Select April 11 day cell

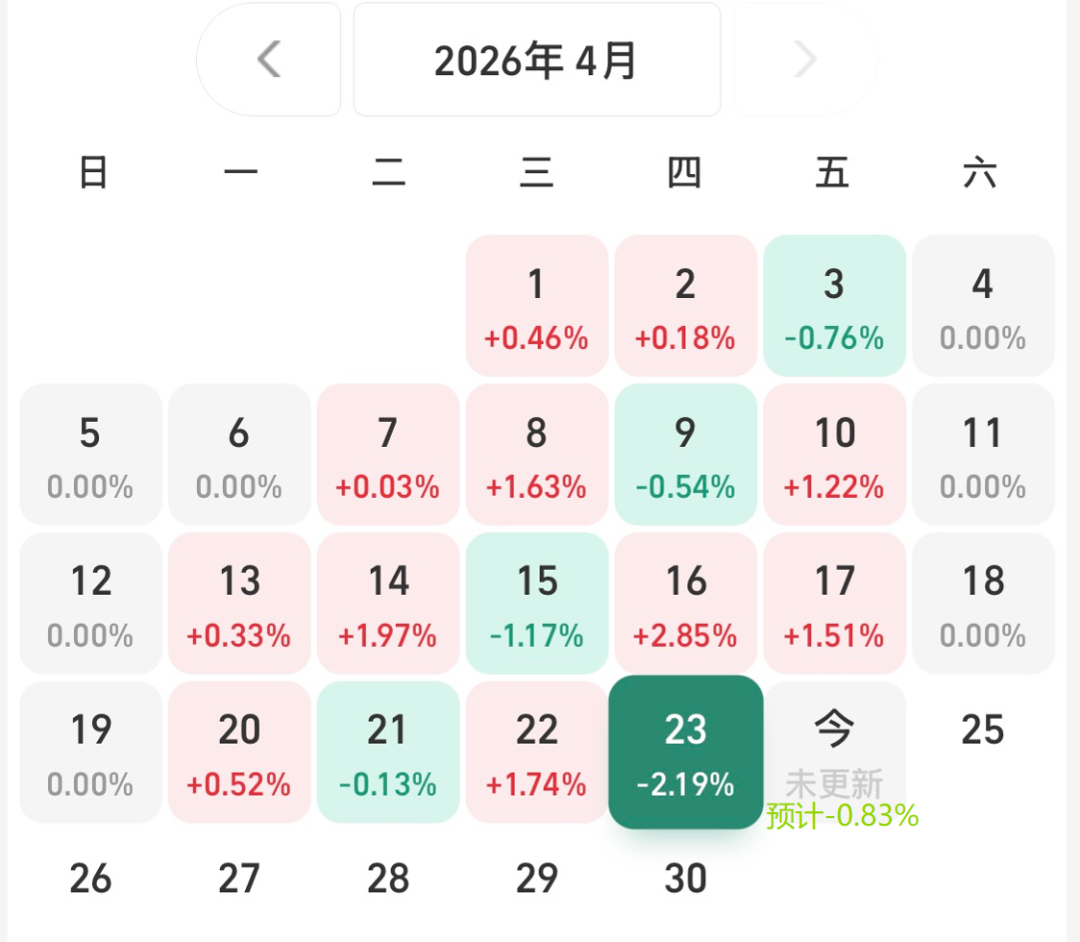point(983,454)
